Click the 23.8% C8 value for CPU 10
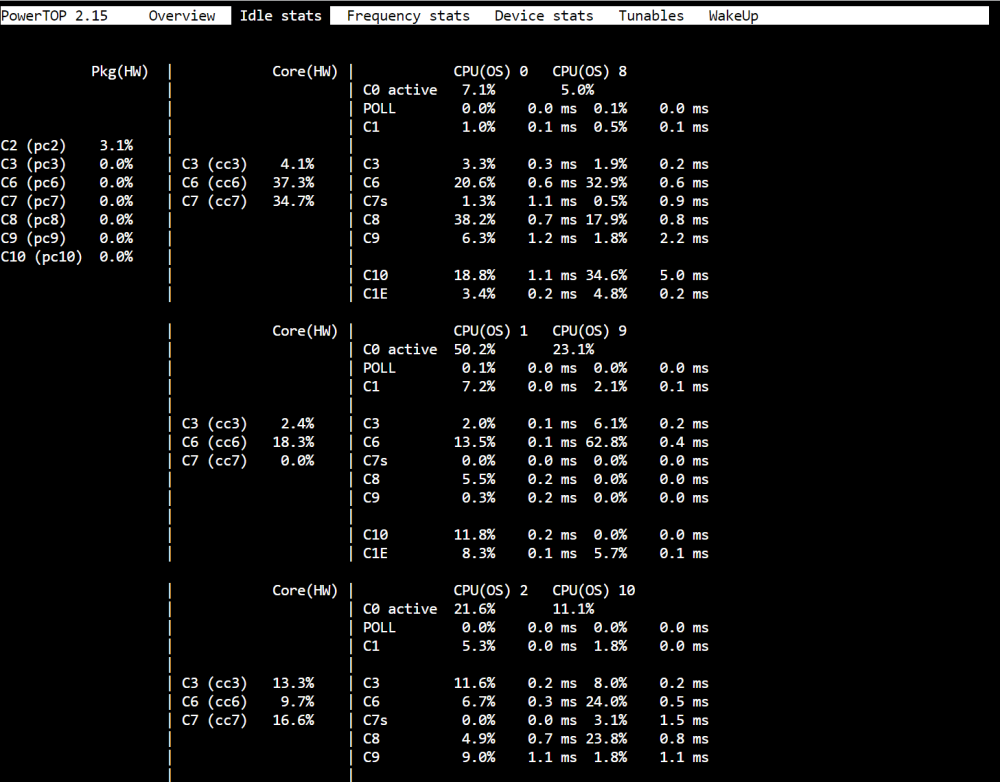 (x=607, y=739)
